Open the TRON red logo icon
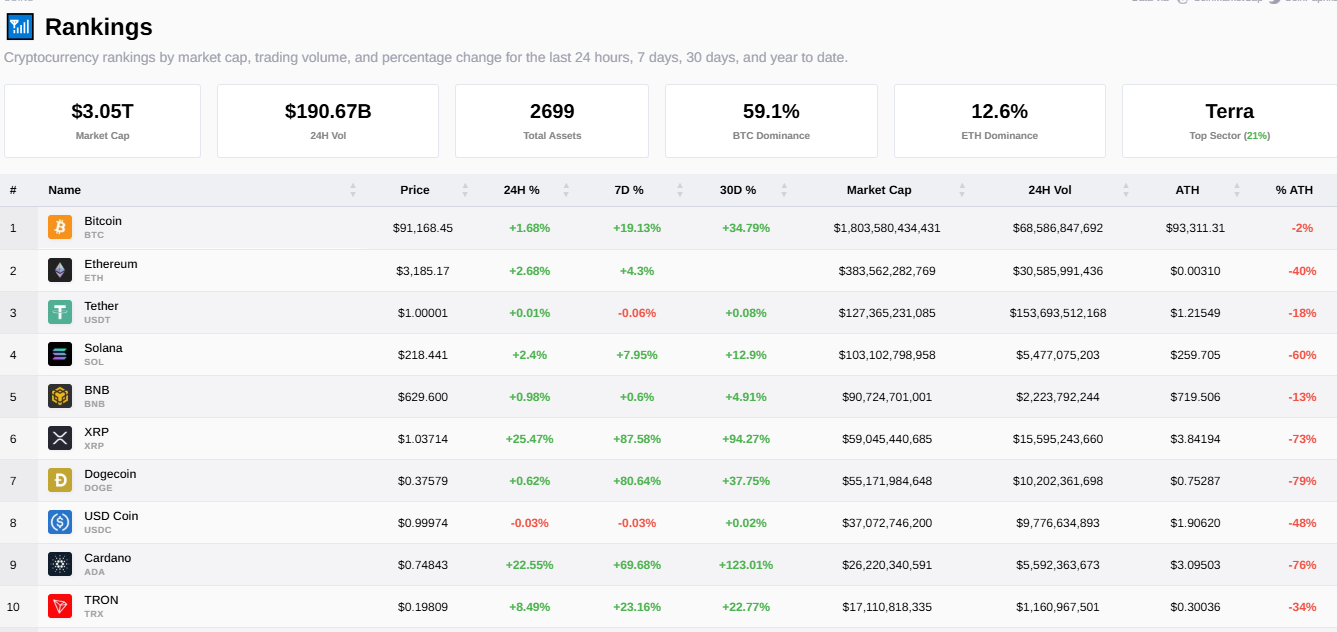 pos(59,606)
